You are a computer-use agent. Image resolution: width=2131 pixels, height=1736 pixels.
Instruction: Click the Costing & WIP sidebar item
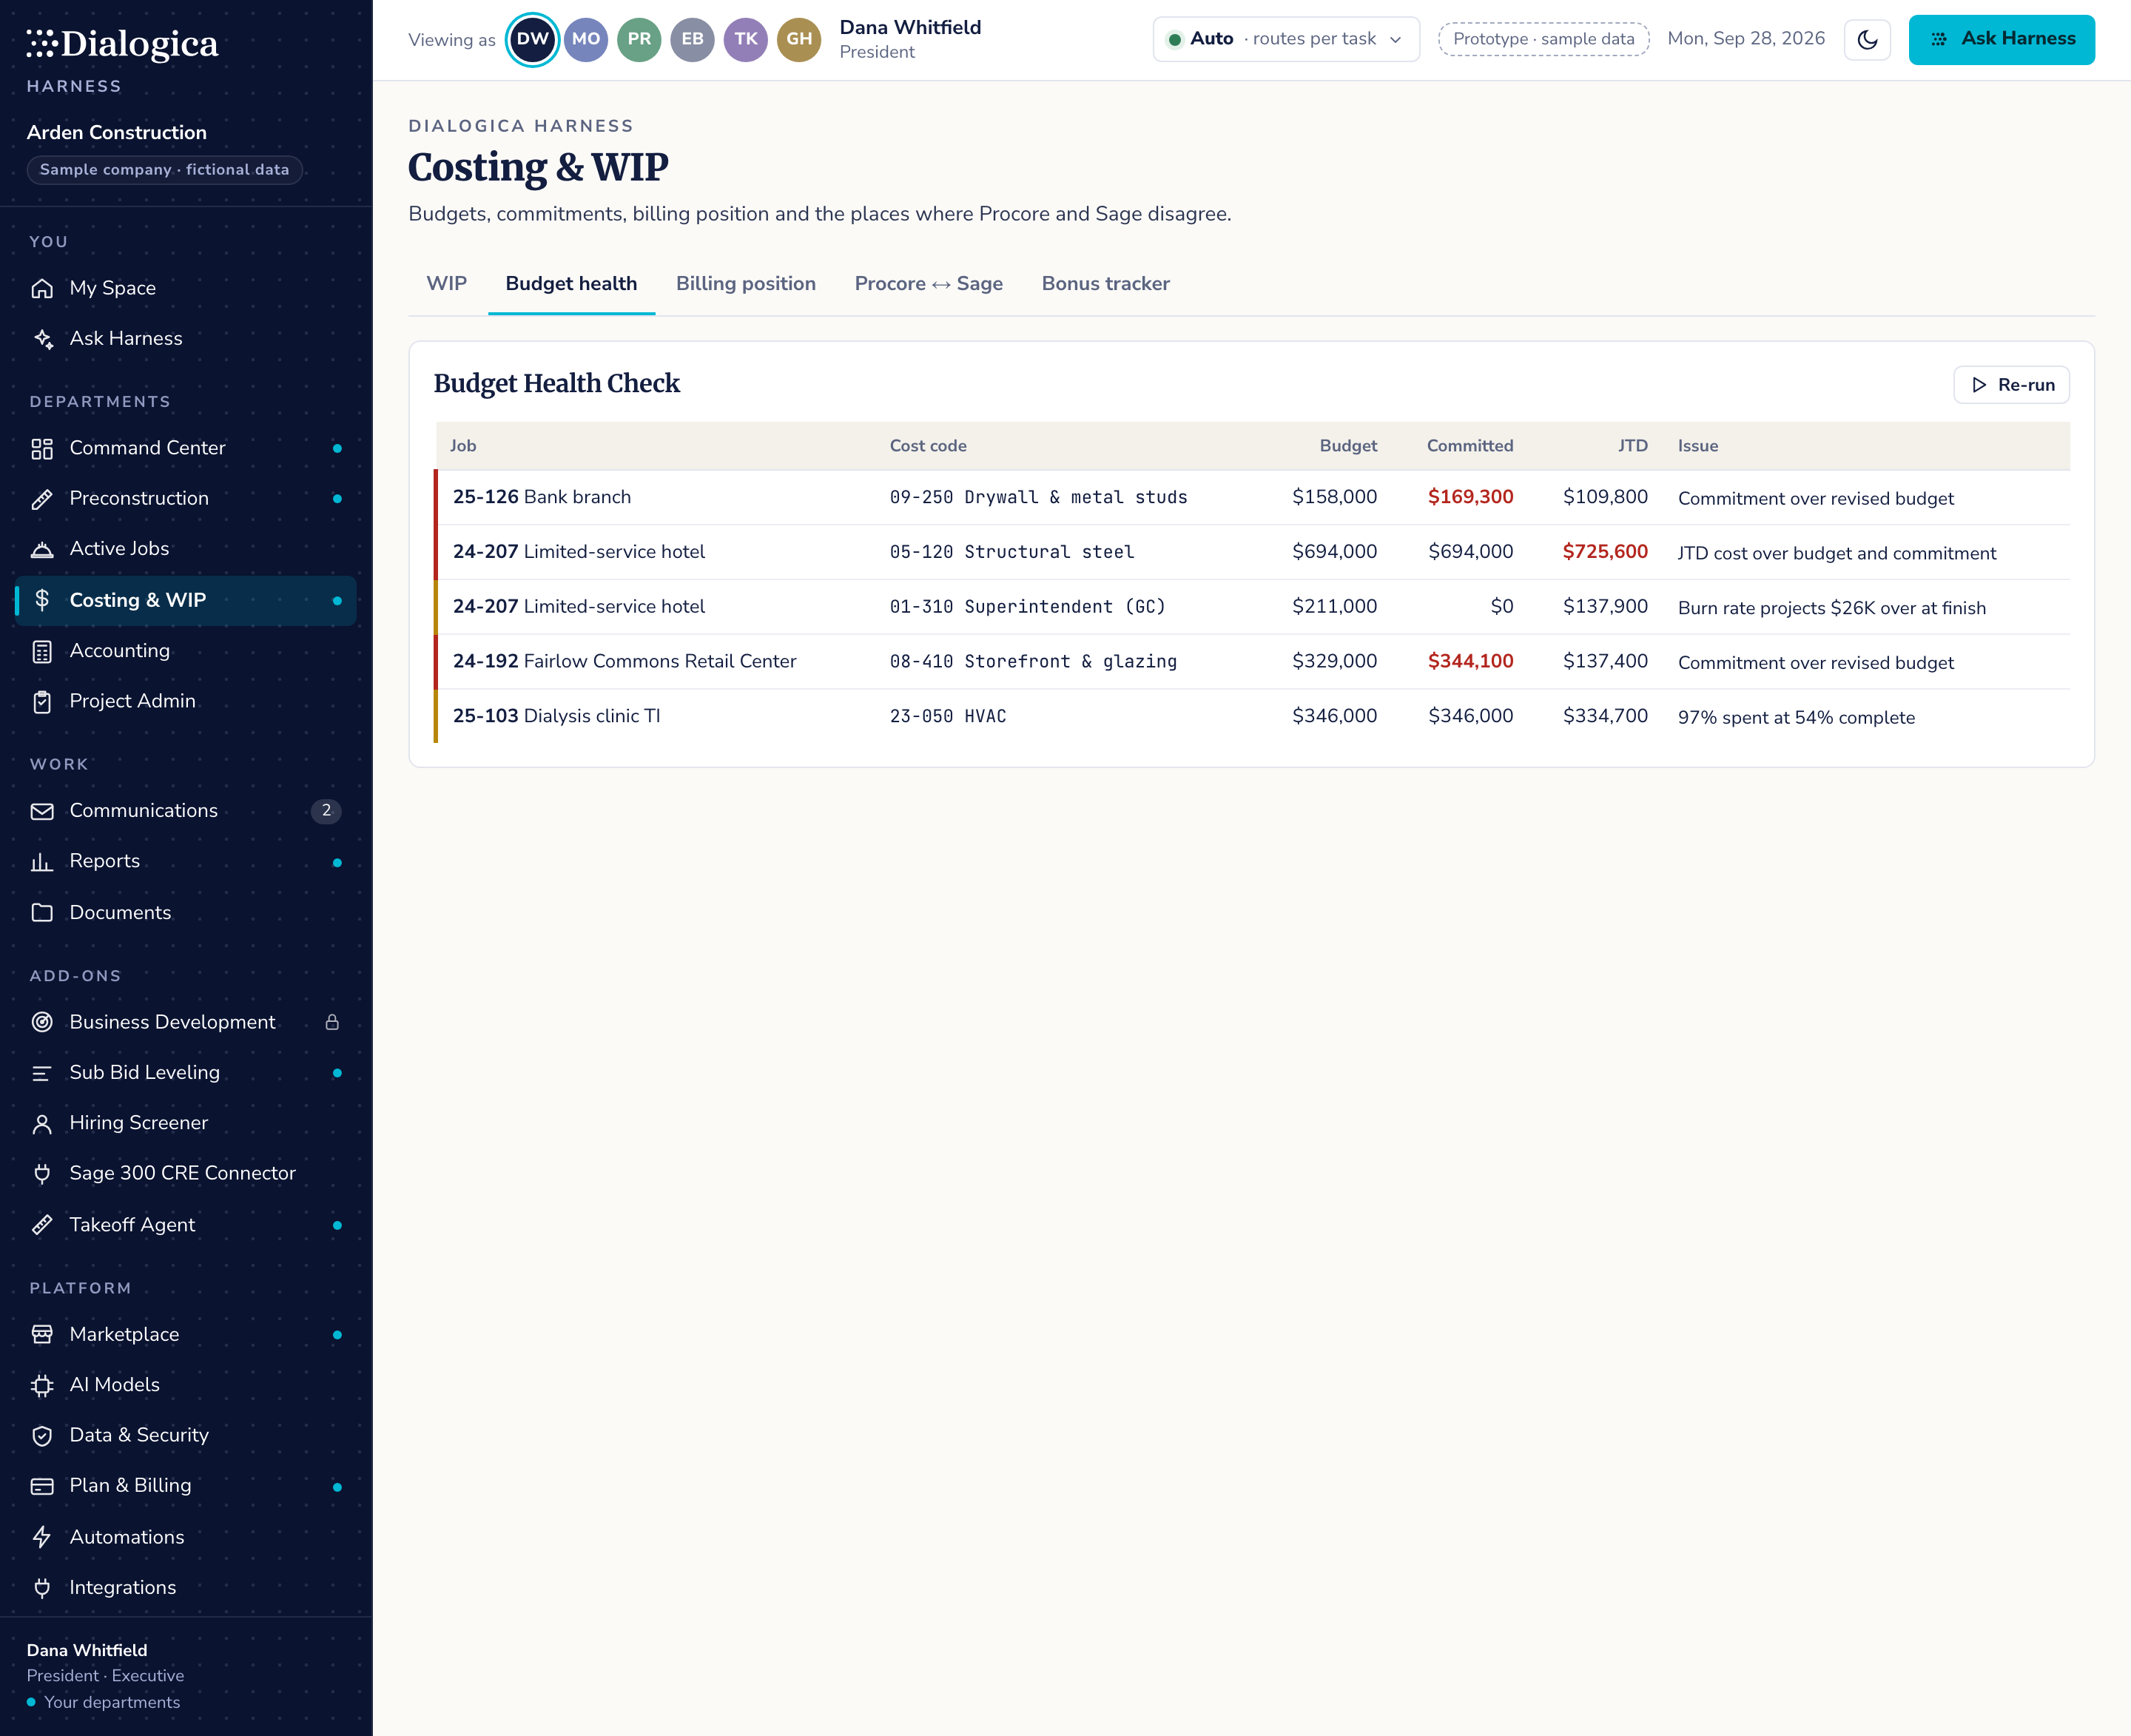[186, 600]
